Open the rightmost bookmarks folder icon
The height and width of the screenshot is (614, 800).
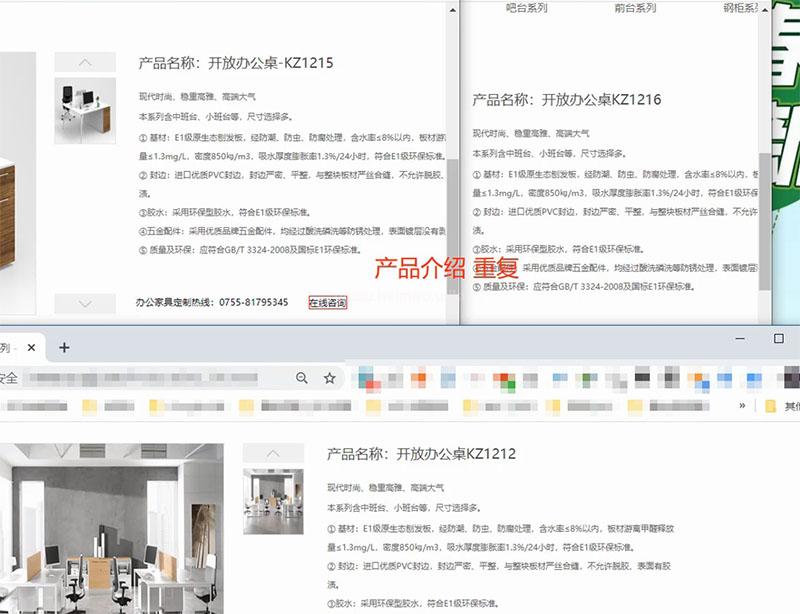click(x=771, y=406)
